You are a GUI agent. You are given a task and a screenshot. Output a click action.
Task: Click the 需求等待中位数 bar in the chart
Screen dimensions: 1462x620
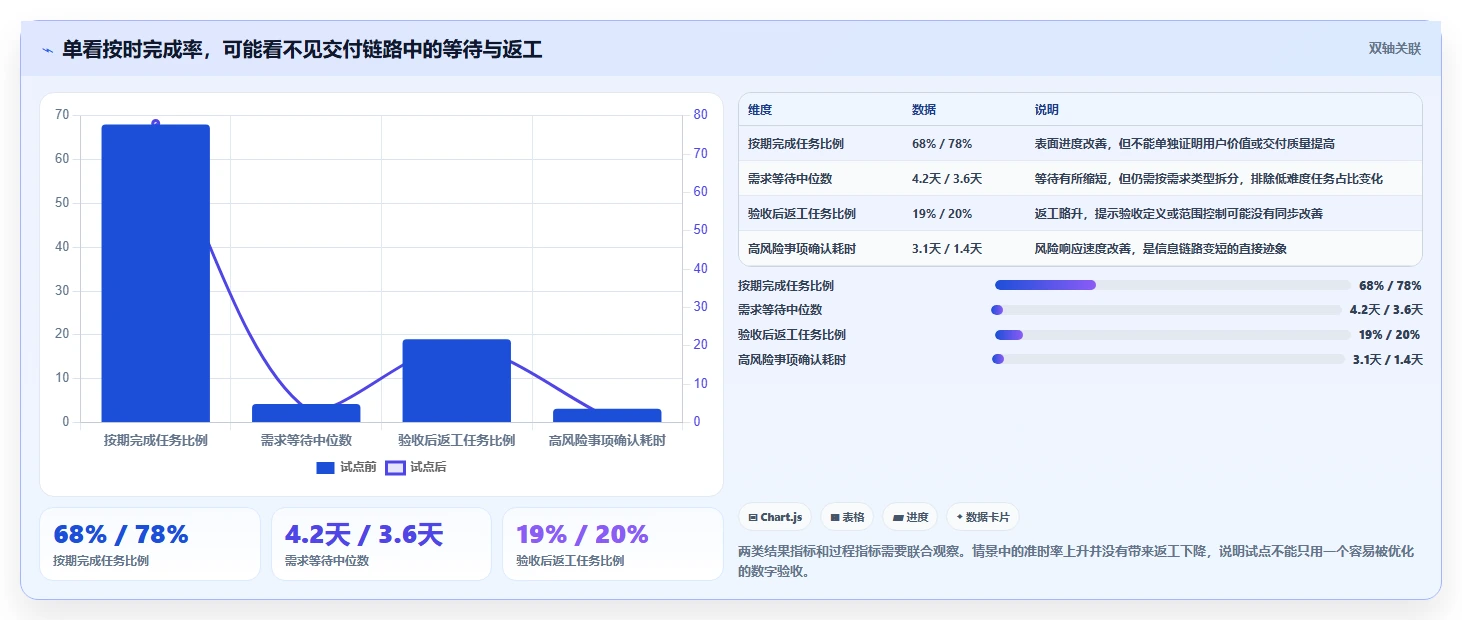click(306, 413)
